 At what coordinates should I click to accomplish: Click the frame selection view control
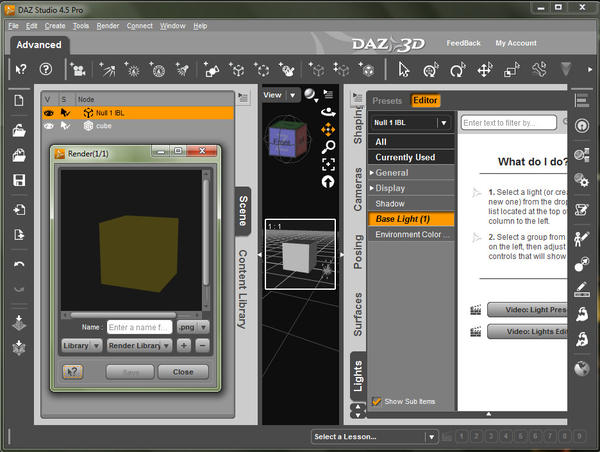click(x=328, y=165)
